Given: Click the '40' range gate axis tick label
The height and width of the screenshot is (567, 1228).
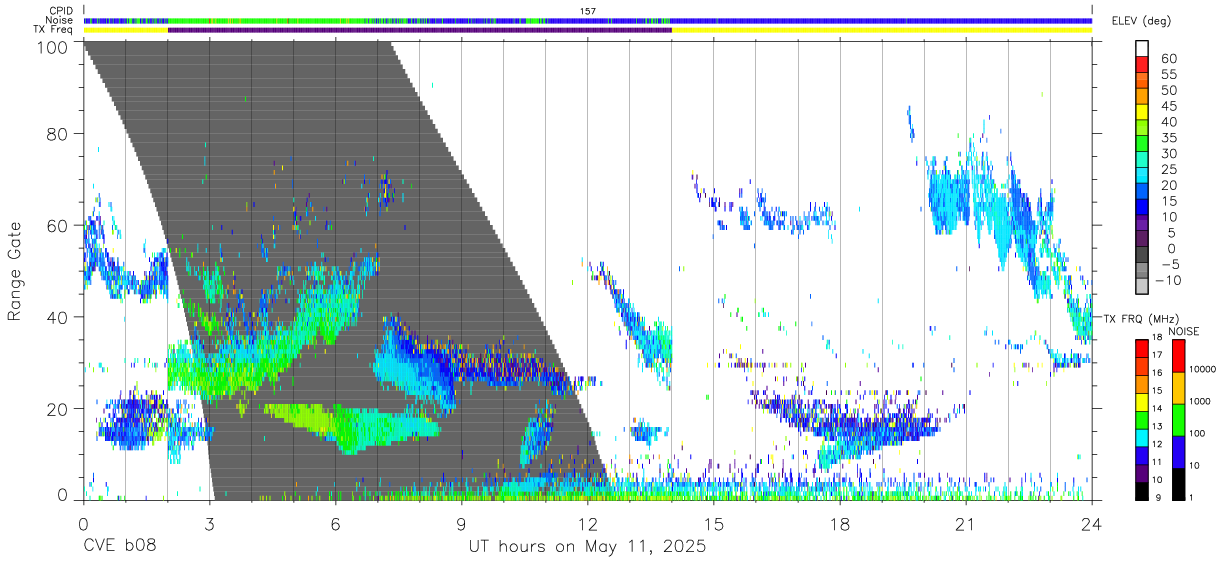Looking at the screenshot, I should 57,317.
